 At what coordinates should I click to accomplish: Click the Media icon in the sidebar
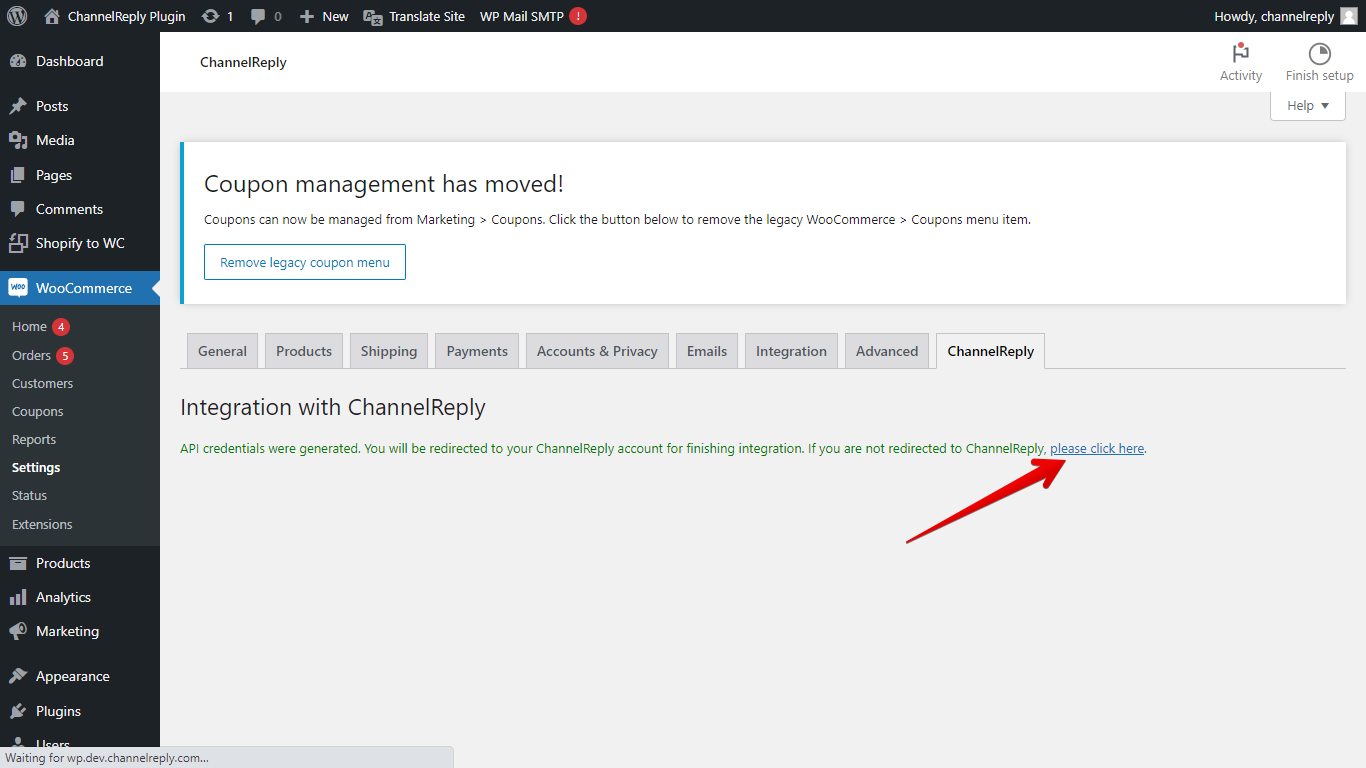coord(18,140)
